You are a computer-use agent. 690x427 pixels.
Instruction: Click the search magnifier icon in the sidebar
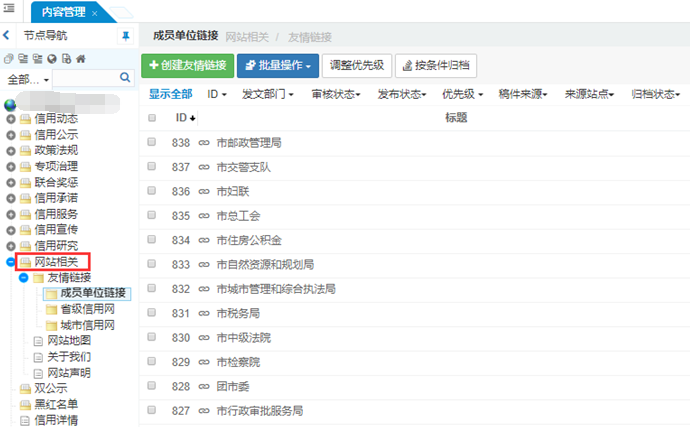[x=125, y=77]
